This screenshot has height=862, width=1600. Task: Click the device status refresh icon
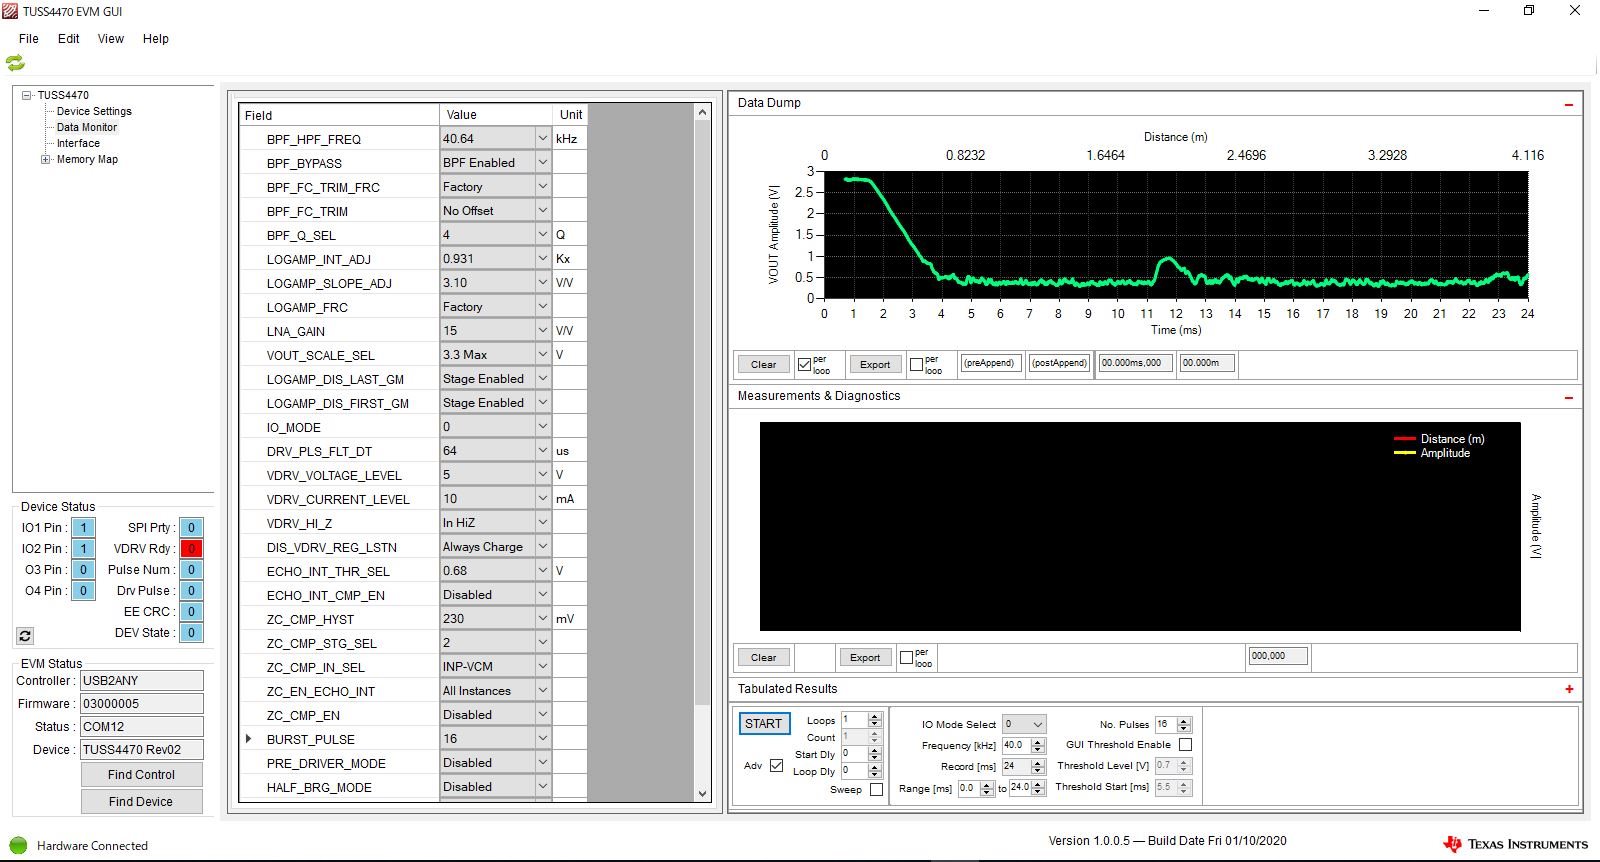25,635
